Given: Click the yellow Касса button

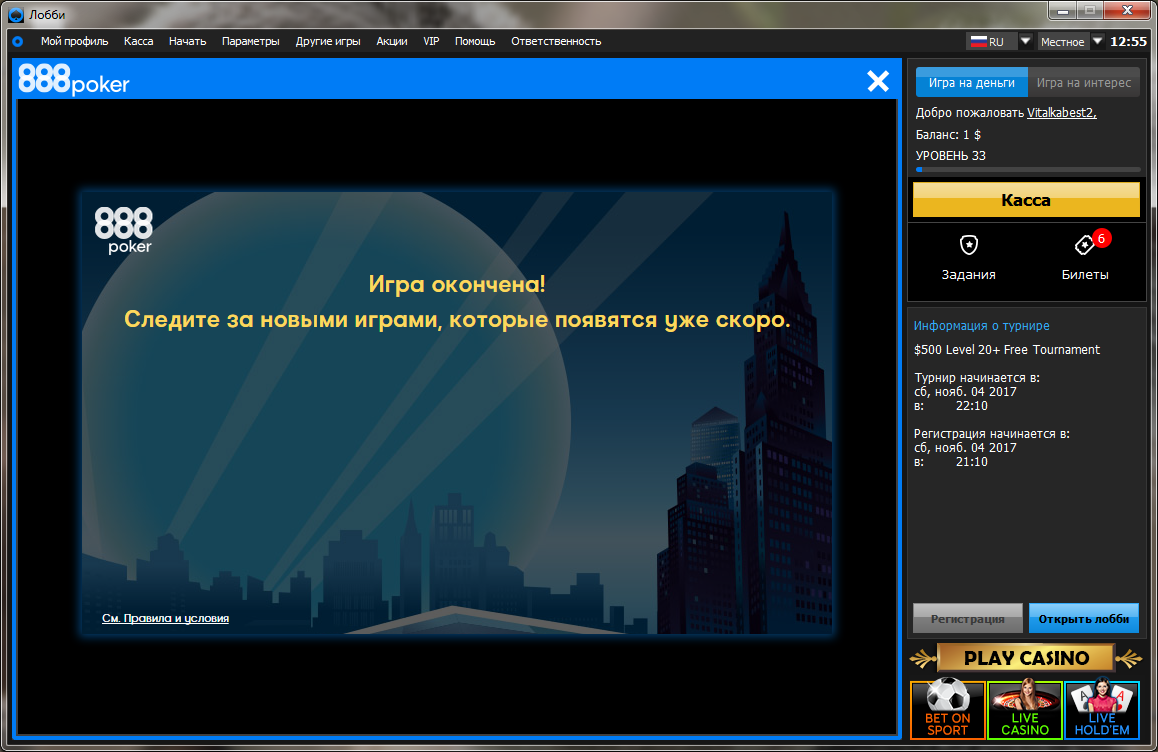Looking at the screenshot, I should coord(1026,199).
